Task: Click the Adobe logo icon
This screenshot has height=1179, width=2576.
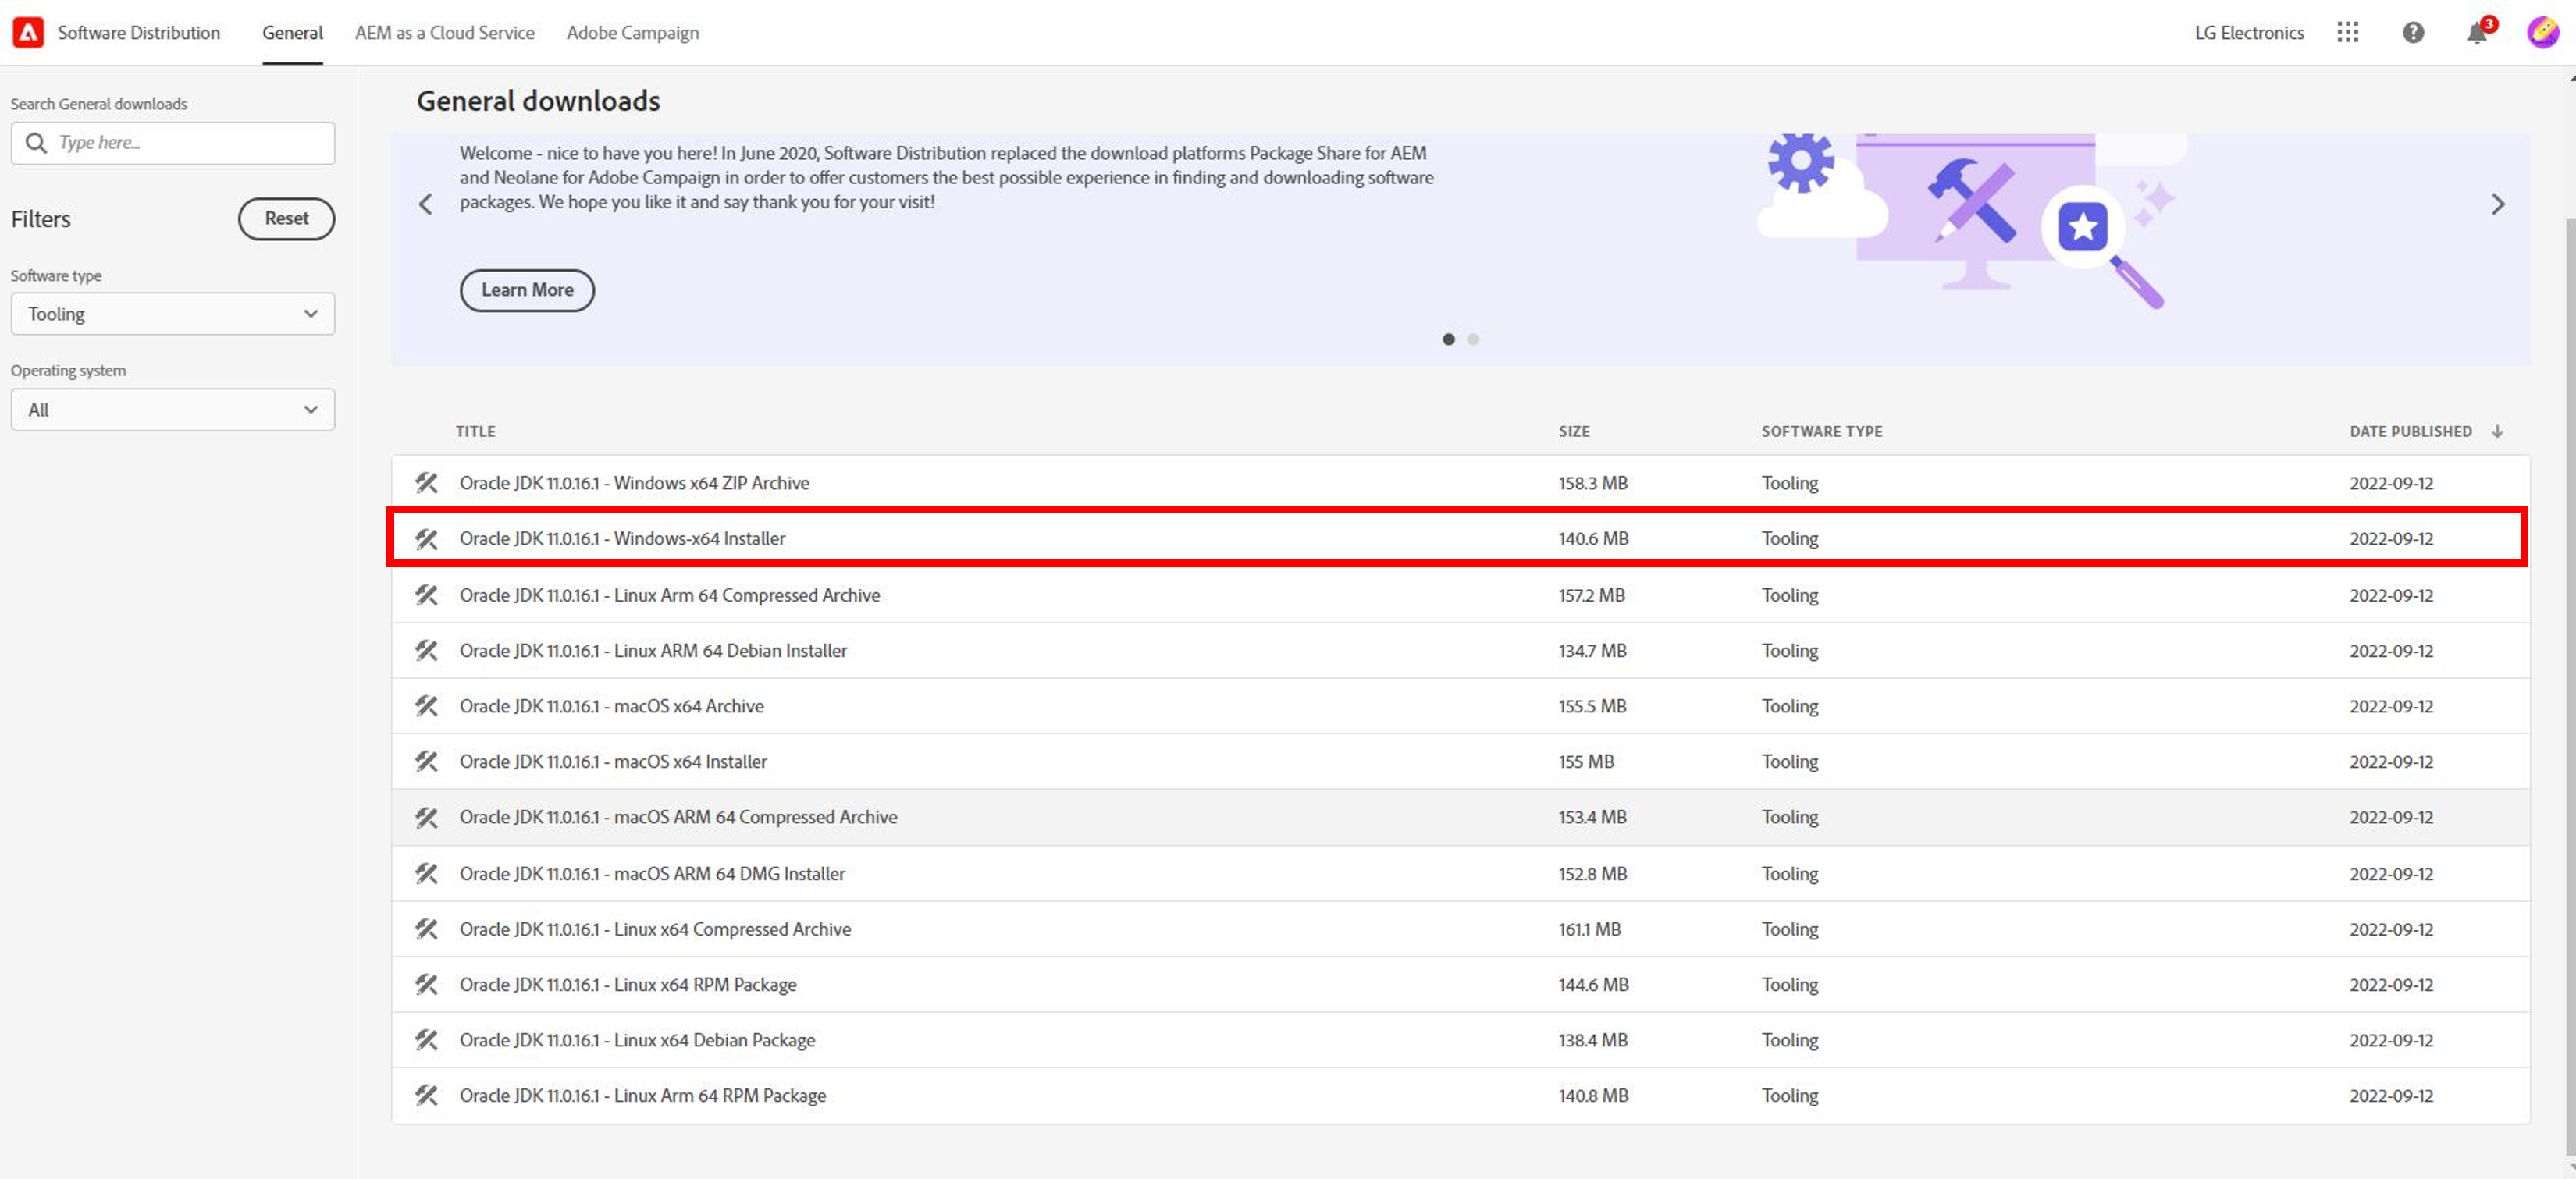Action: [x=28, y=32]
